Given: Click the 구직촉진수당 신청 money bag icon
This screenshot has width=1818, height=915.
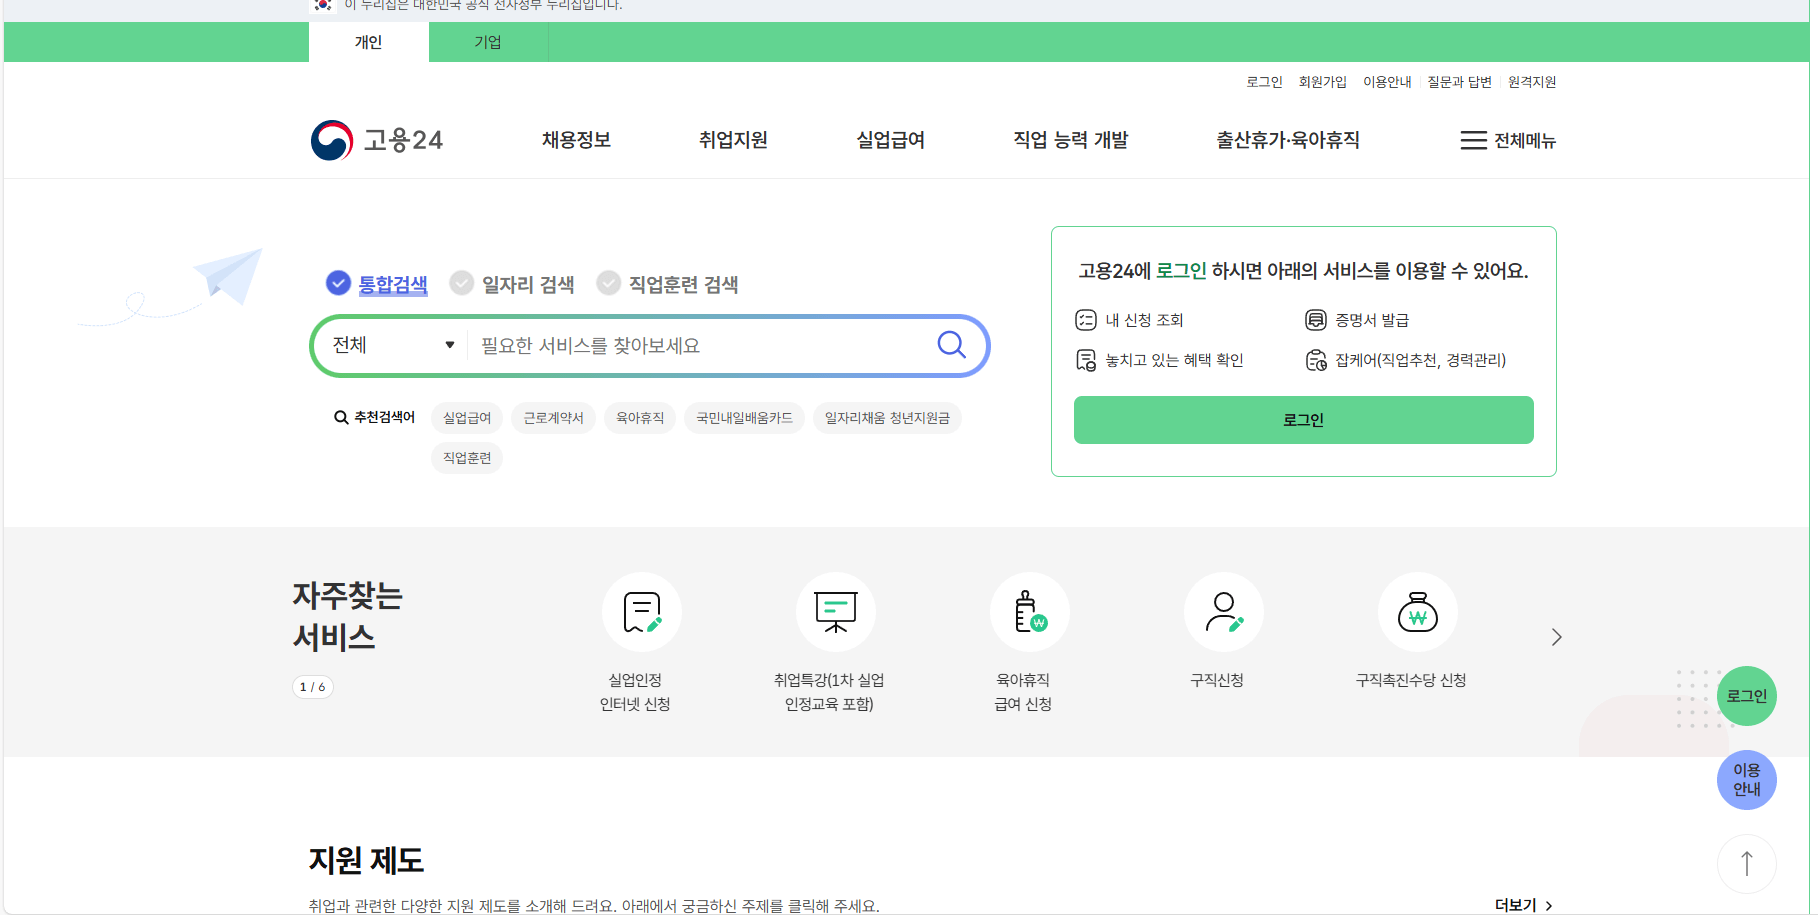Looking at the screenshot, I should tap(1418, 612).
